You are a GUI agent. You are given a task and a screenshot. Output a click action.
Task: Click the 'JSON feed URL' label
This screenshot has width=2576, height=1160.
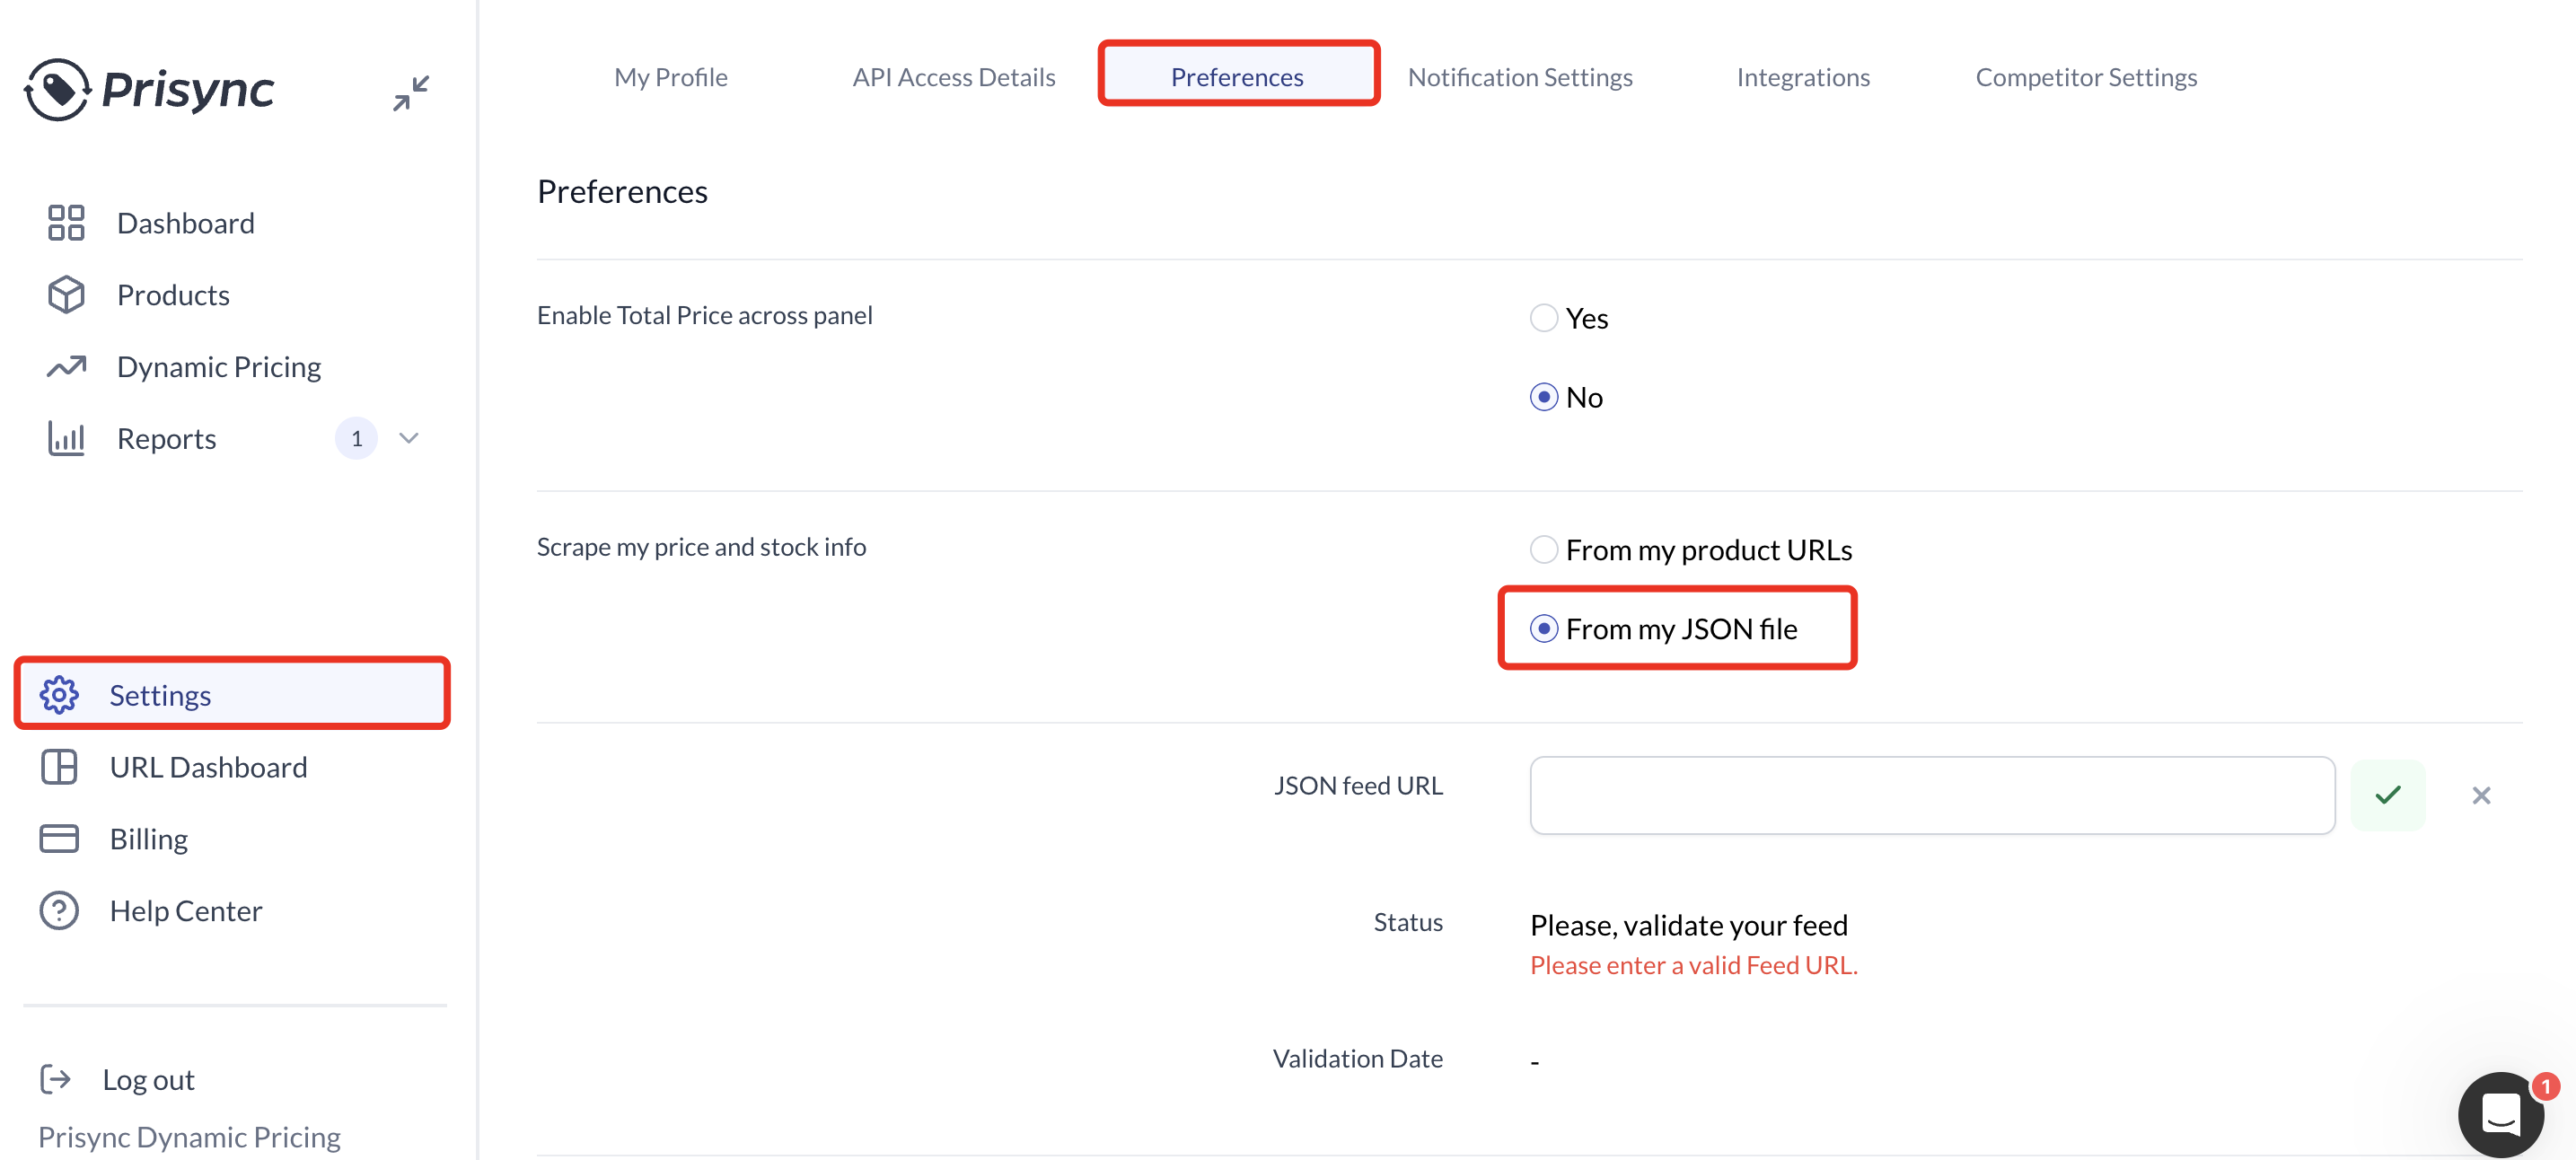(x=1358, y=786)
